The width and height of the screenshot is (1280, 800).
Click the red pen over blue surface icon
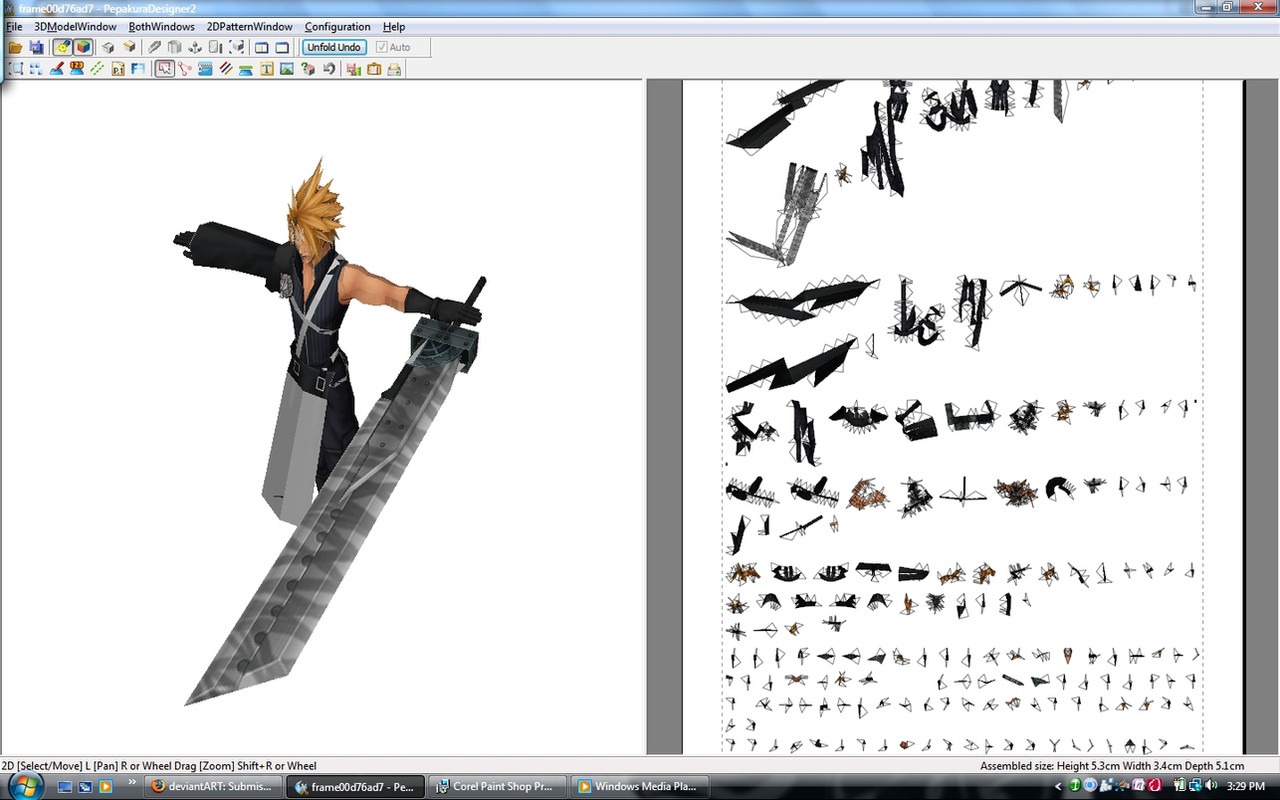pos(57,69)
